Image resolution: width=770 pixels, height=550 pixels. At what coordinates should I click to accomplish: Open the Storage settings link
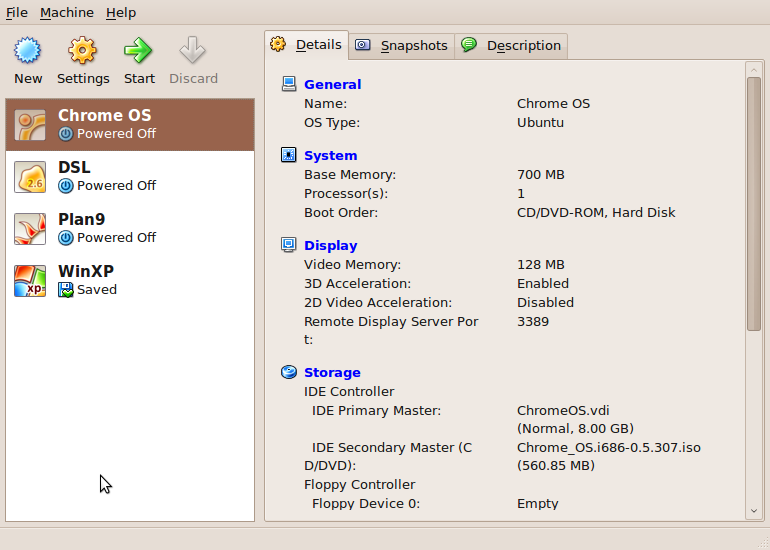[x=332, y=373]
